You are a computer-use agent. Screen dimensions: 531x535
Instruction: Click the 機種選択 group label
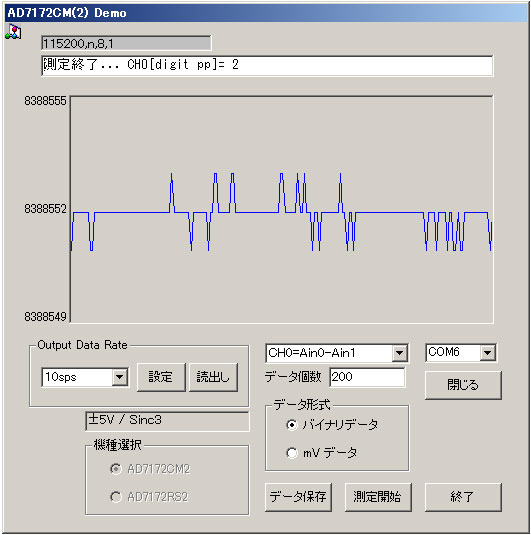tap(117, 445)
